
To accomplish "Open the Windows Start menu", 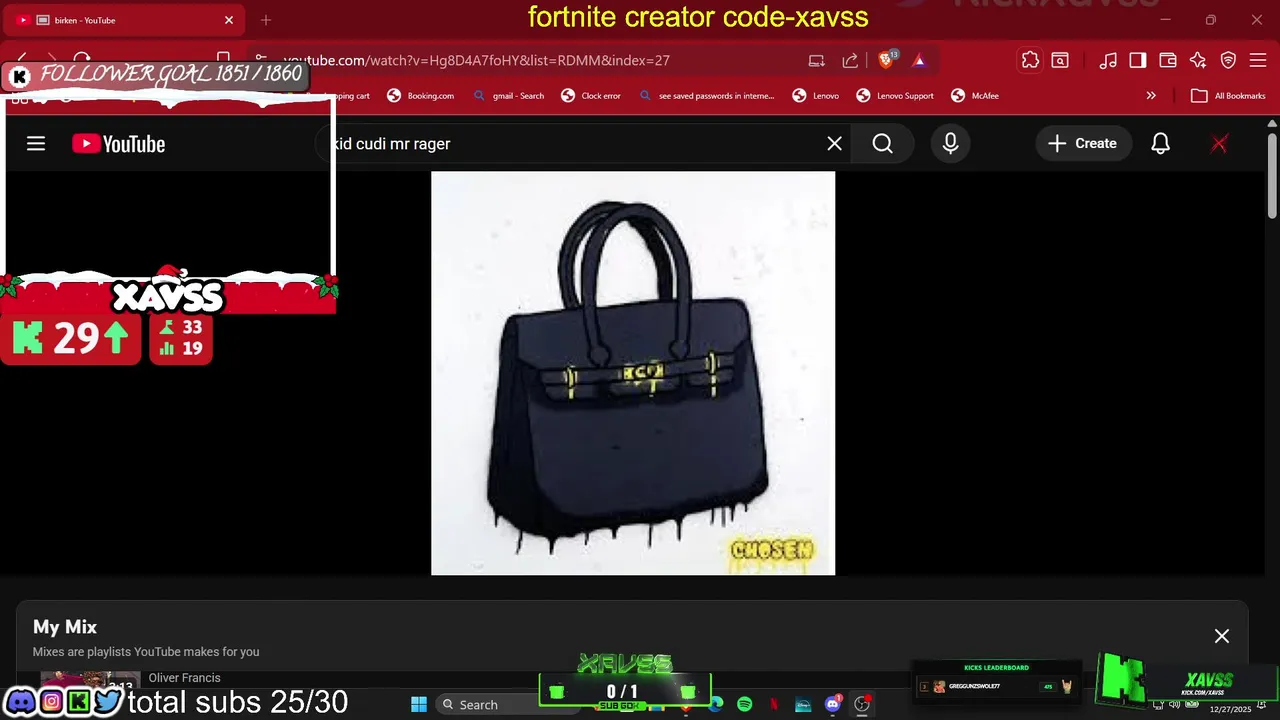I will click(x=419, y=704).
